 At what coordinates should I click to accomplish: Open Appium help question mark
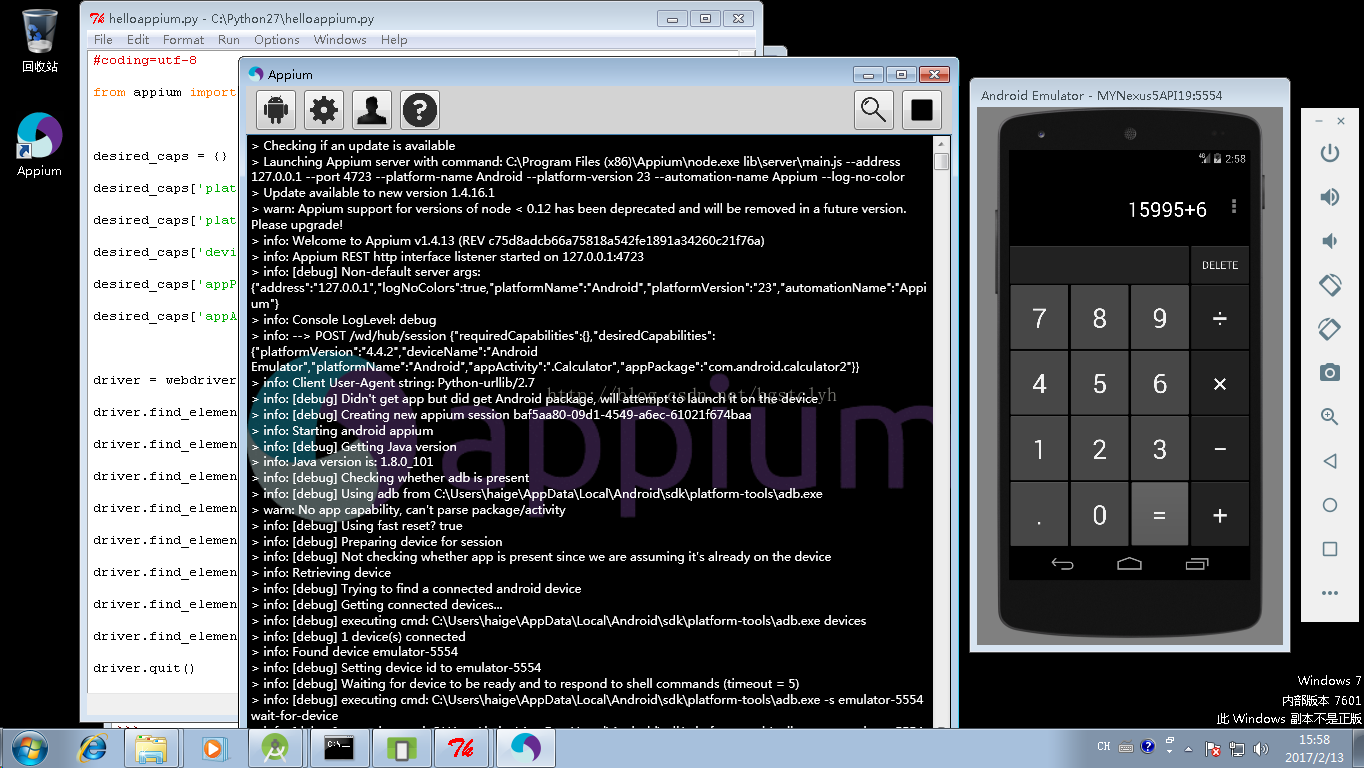tap(420, 110)
